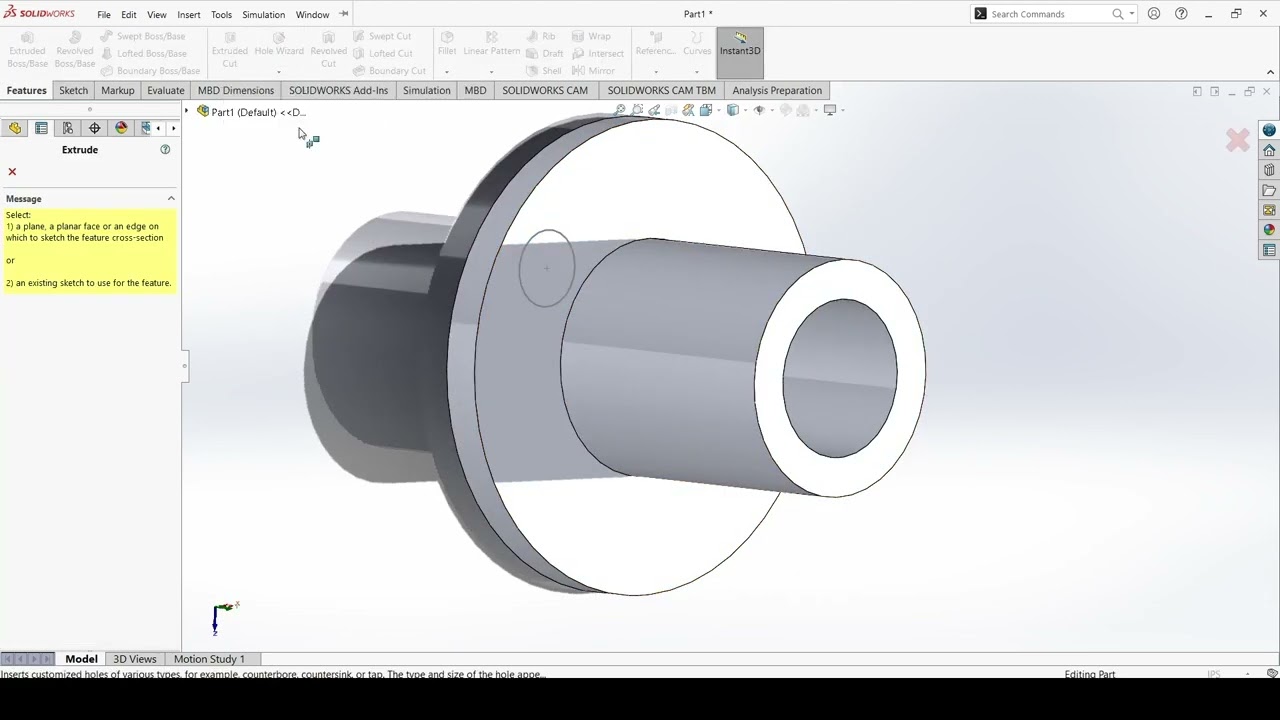Collapse the Message section

point(171,199)
